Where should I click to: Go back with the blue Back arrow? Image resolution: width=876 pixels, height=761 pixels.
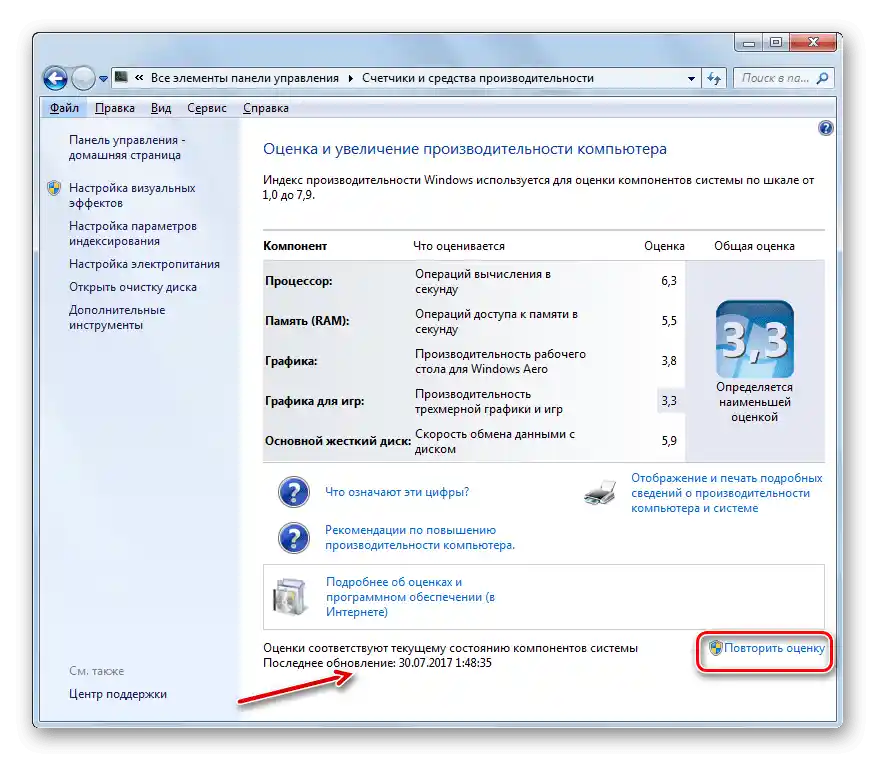55,78
